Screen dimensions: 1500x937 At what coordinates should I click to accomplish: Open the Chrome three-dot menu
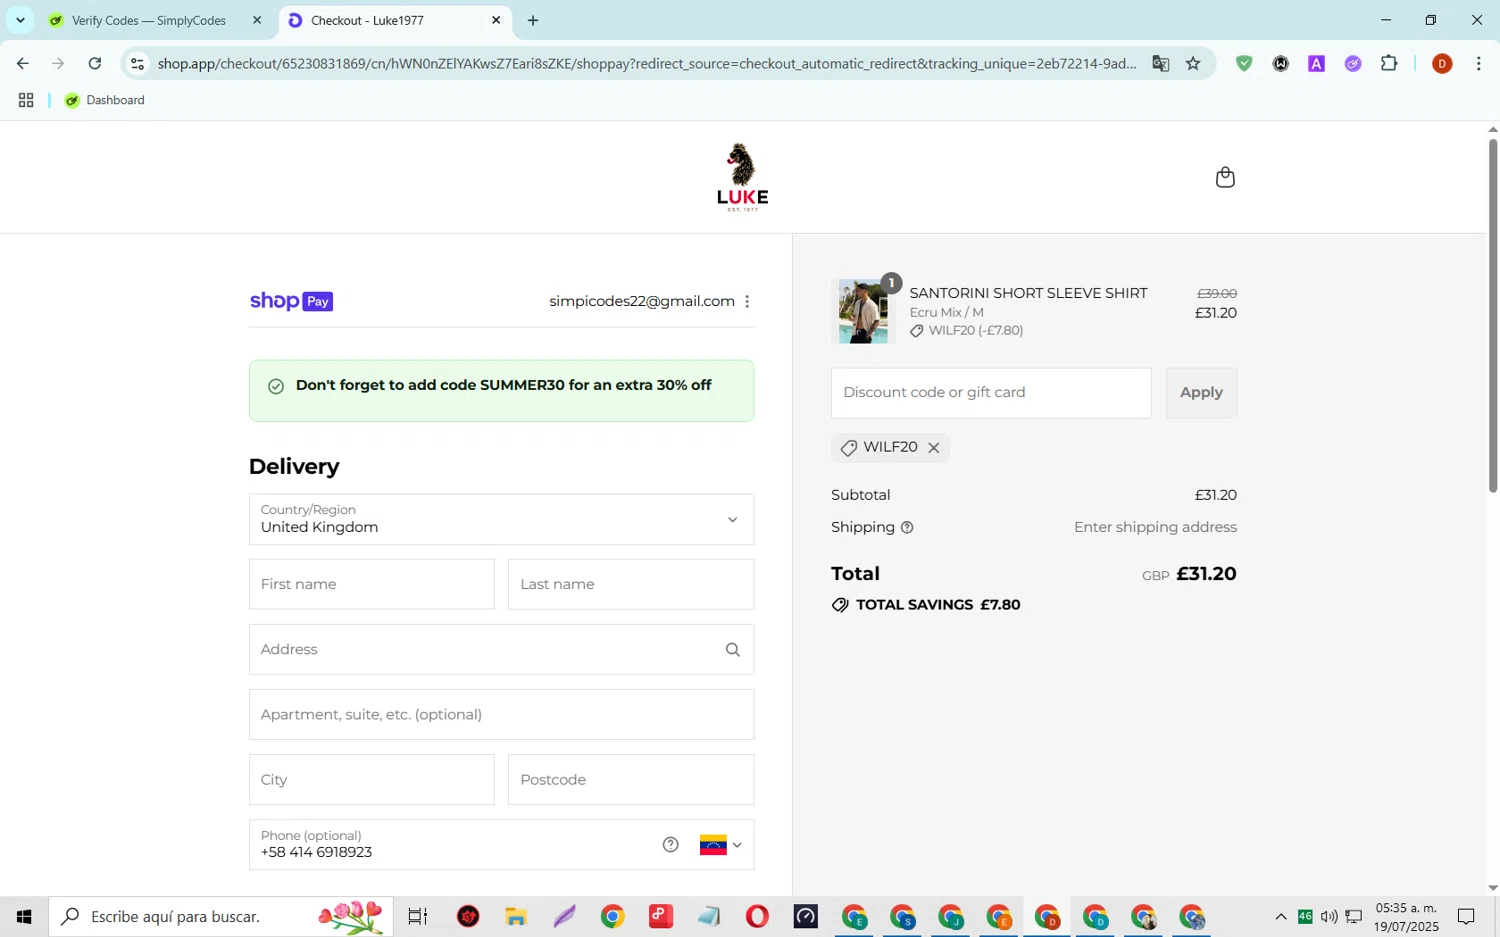(x=1479, y=64)
